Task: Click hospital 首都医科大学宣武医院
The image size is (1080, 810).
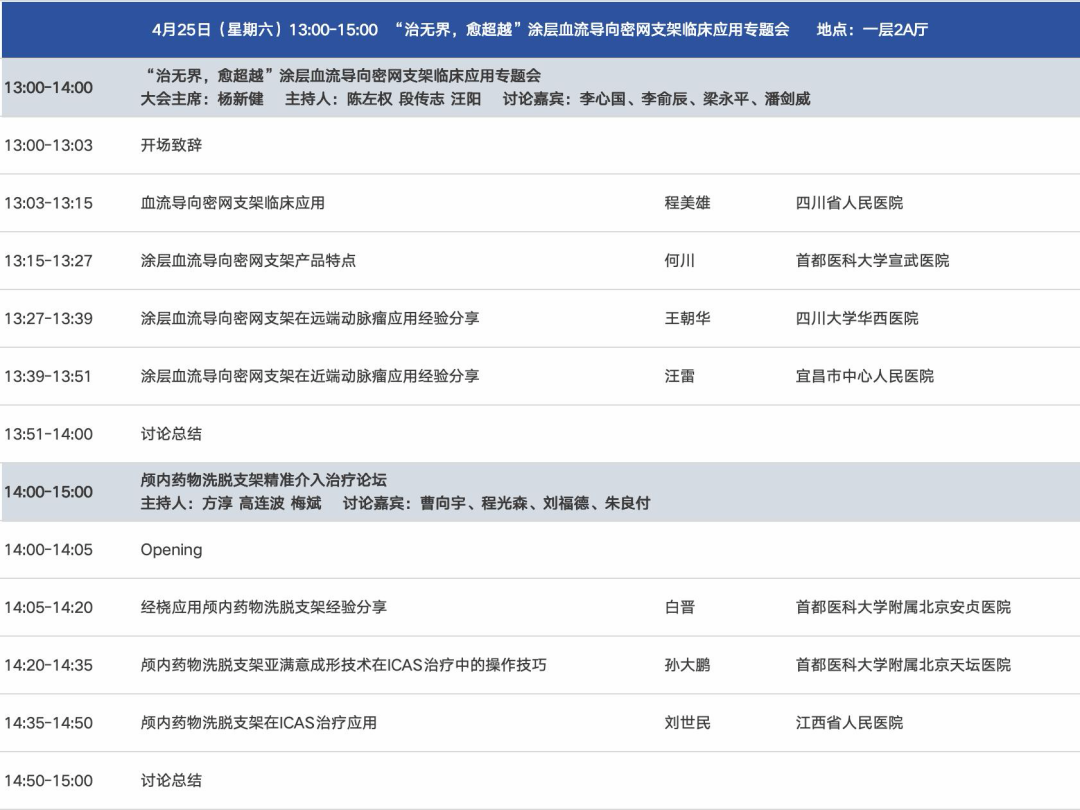Action: coord(873,261)
